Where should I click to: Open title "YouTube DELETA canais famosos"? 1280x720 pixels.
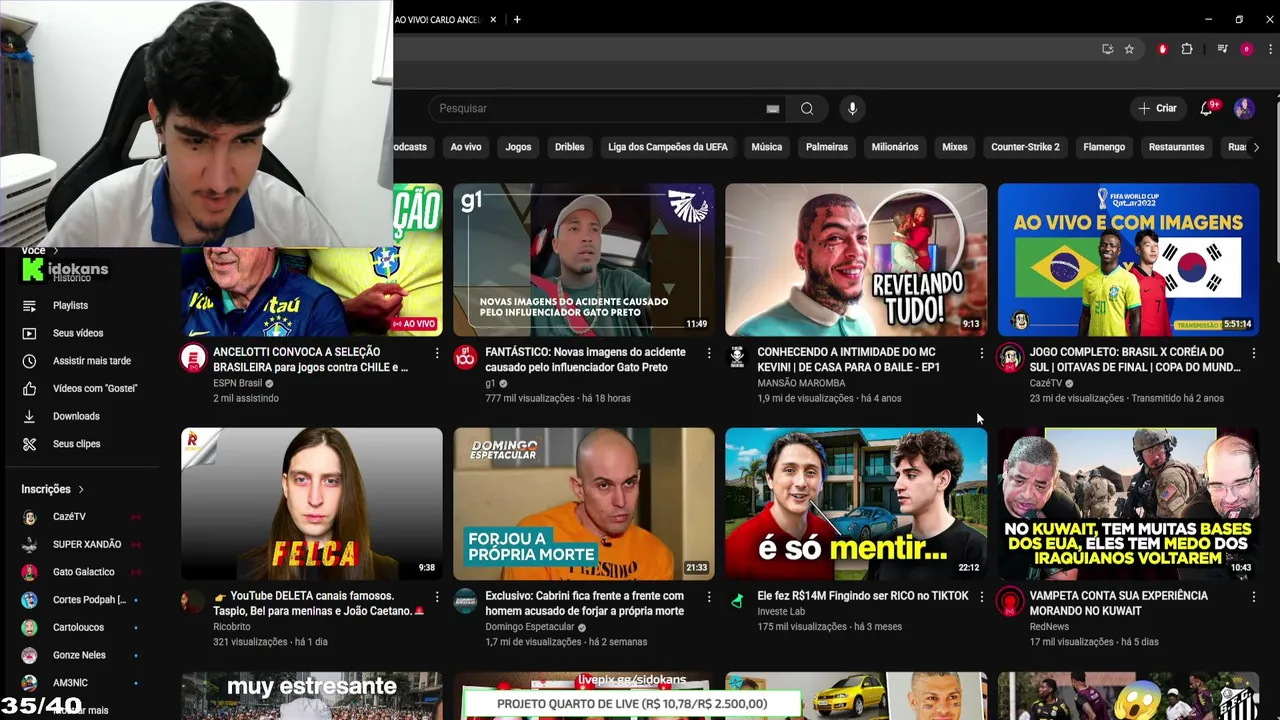coord(319,603)
